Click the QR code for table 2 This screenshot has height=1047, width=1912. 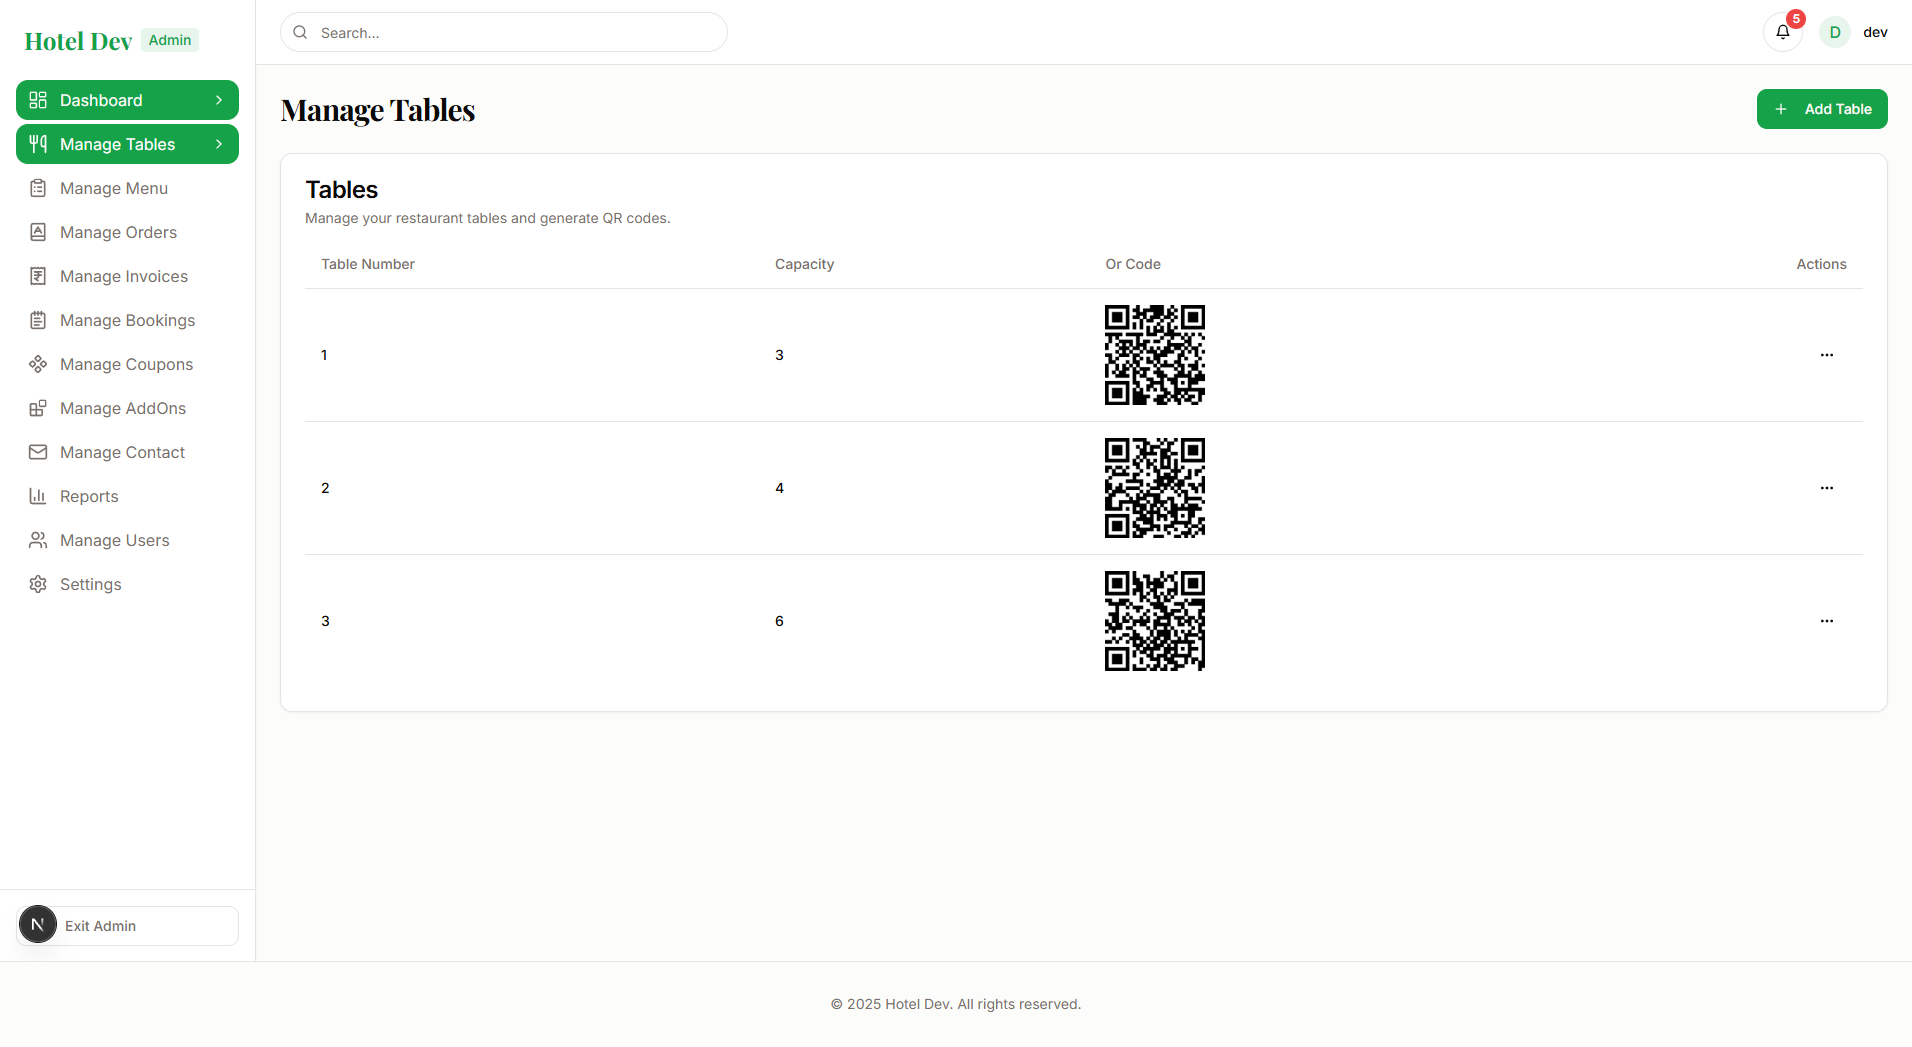[1154, 488]
